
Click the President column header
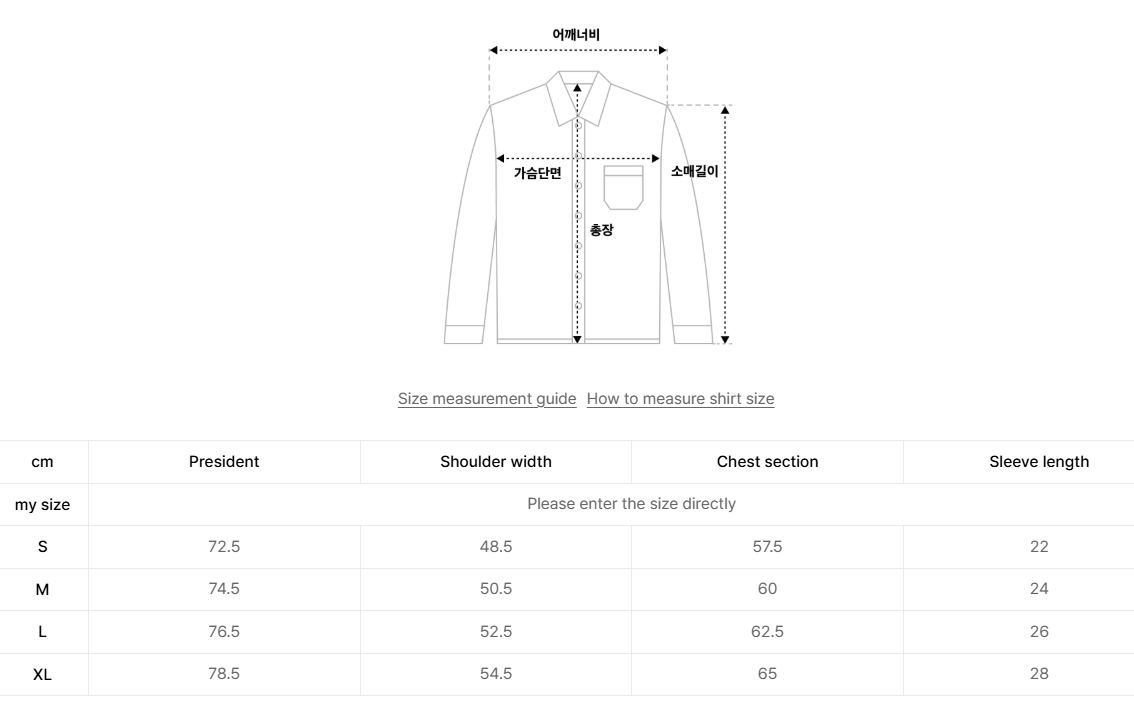point(224,462)
